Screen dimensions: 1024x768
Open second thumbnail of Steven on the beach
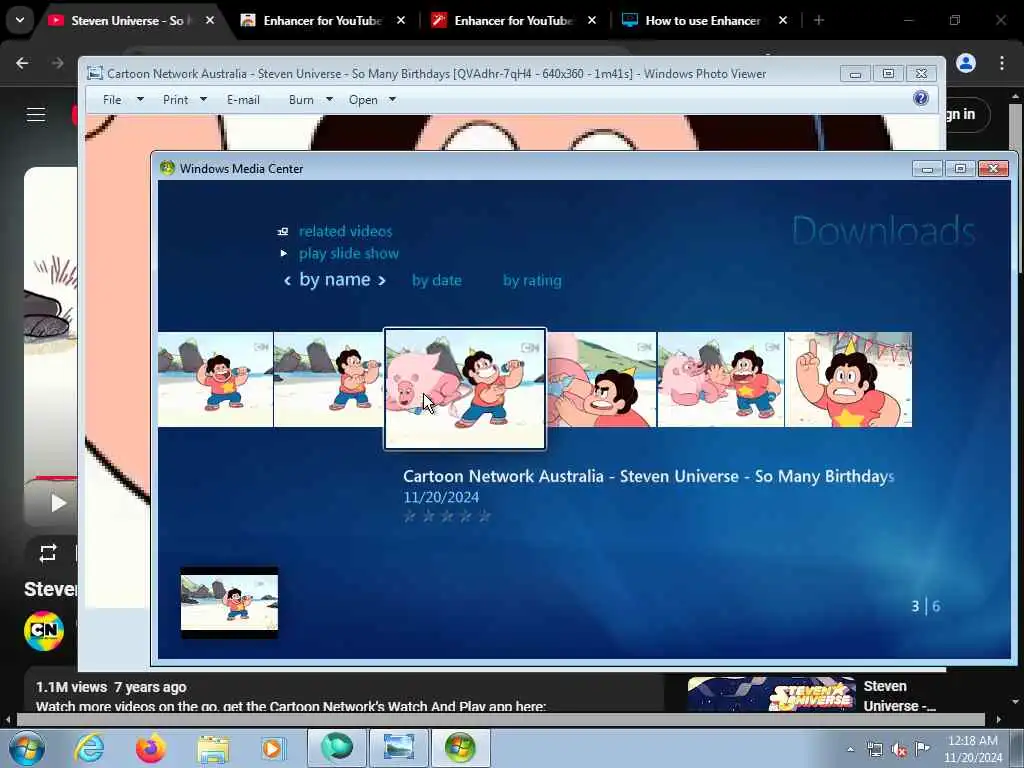point(328,379)
